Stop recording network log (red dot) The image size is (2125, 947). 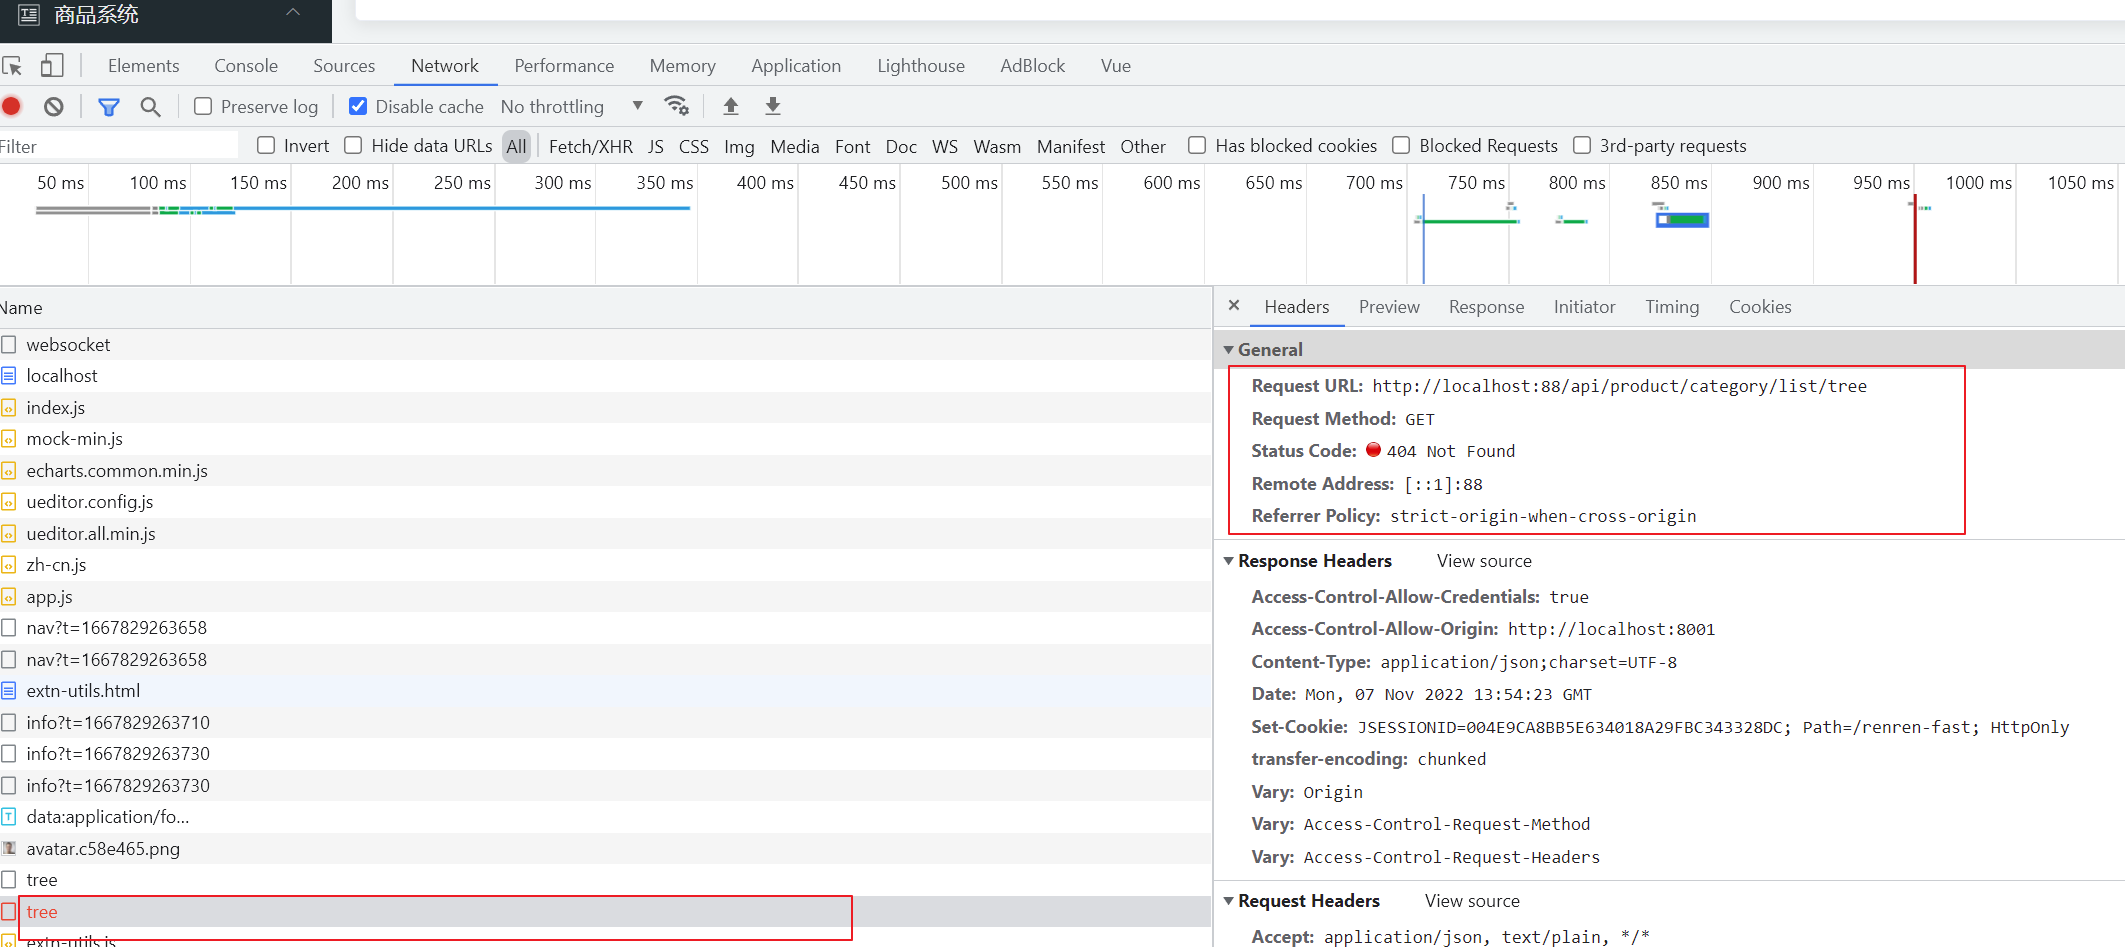click(12, 106)
